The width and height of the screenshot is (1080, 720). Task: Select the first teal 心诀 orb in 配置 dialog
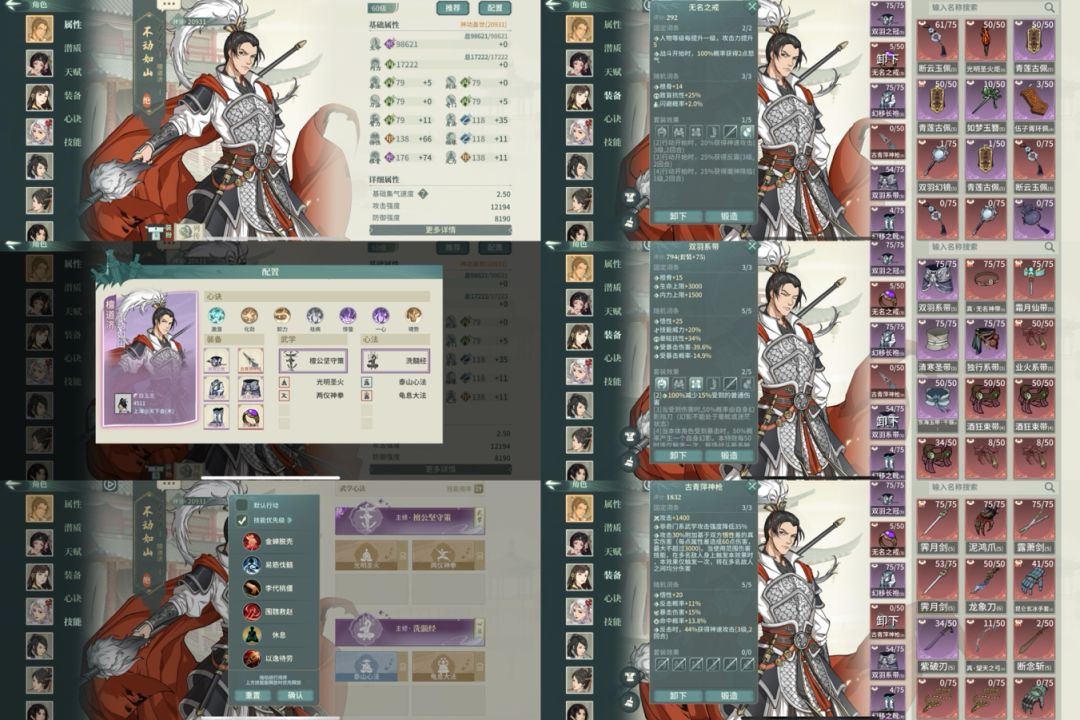tap(216, 316)
